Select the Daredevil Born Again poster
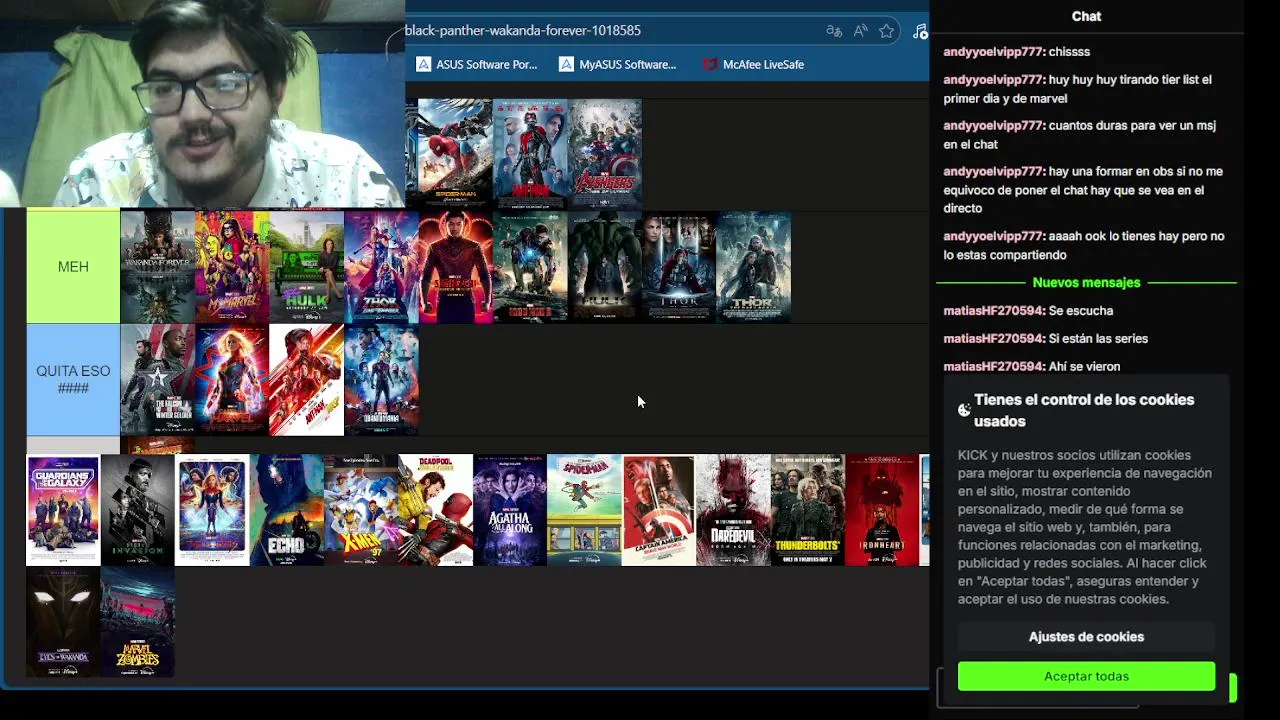 click(x=734, y=510)
